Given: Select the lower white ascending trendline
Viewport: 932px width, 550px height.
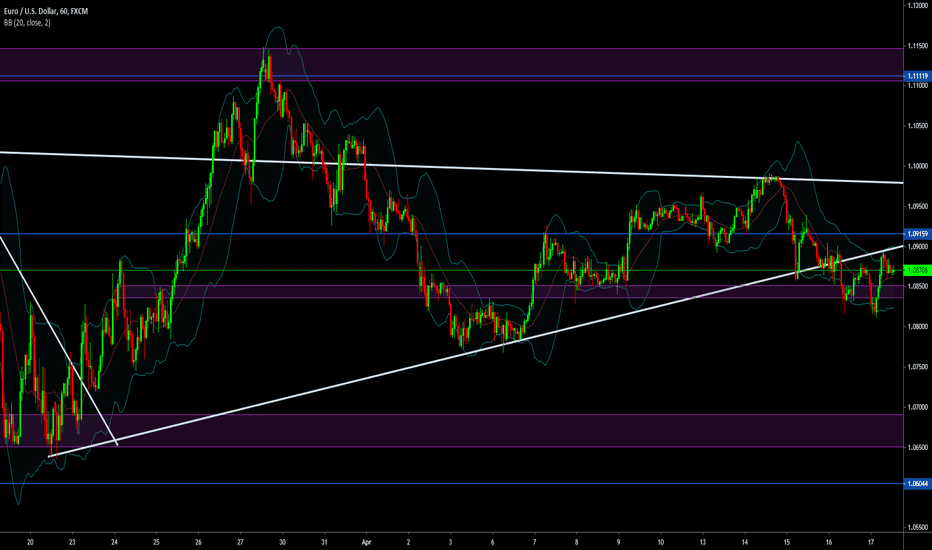Looking at the screenshot, I should (476, 351).
